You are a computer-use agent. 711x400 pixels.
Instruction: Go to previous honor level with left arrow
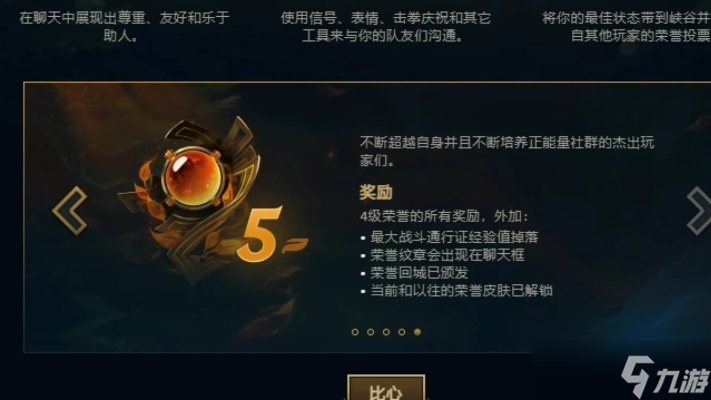point(70,210)
